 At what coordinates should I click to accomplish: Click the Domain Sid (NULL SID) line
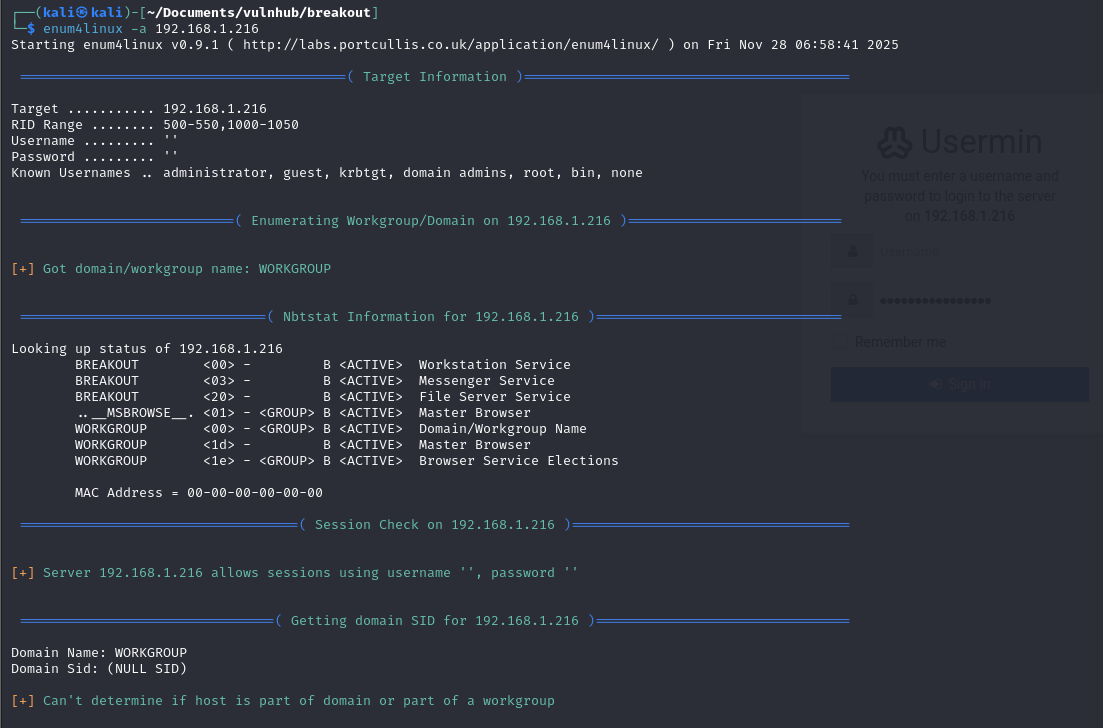coord(99,669)
